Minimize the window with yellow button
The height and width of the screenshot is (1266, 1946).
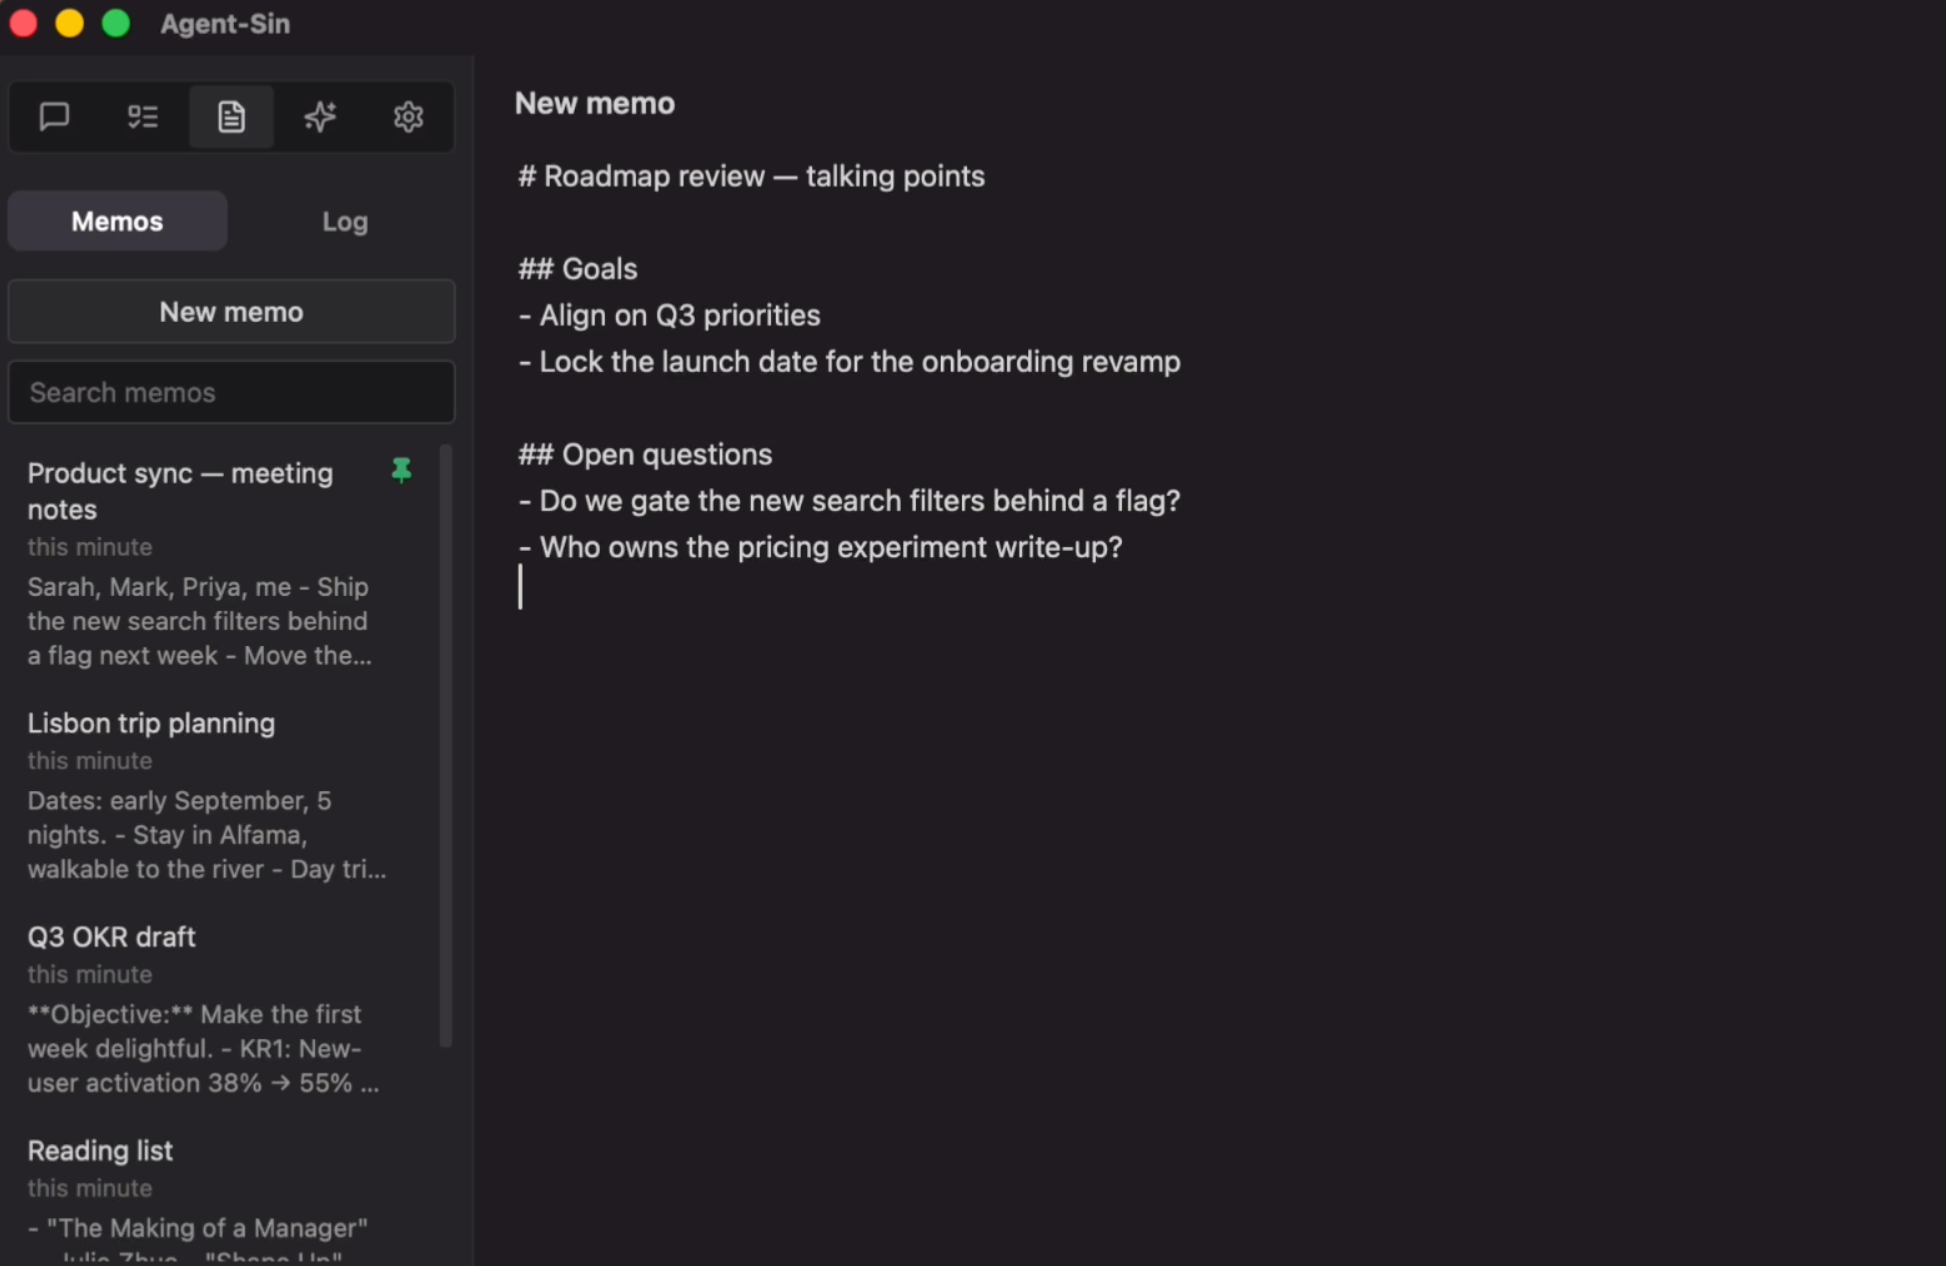tap(69, 23)
